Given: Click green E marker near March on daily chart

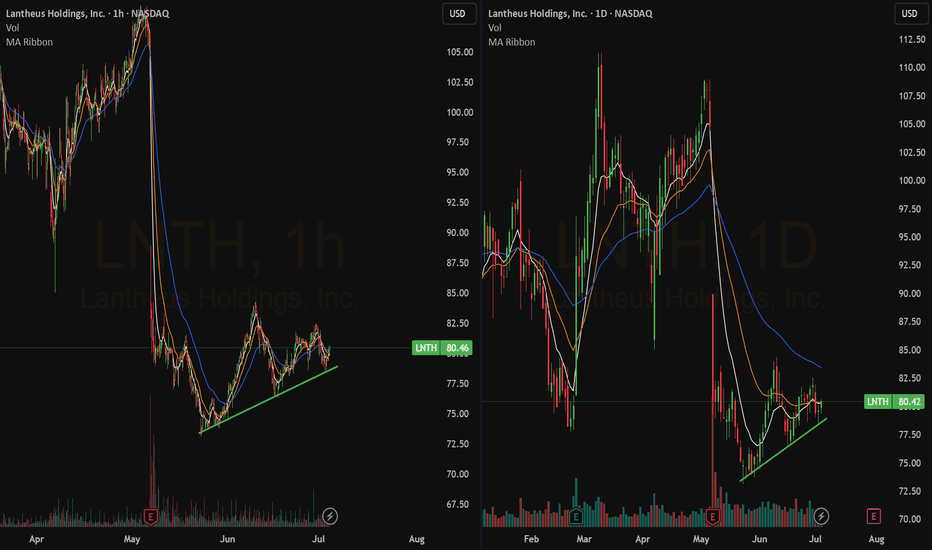Looking at the screenshot, I should coord(575,517).
